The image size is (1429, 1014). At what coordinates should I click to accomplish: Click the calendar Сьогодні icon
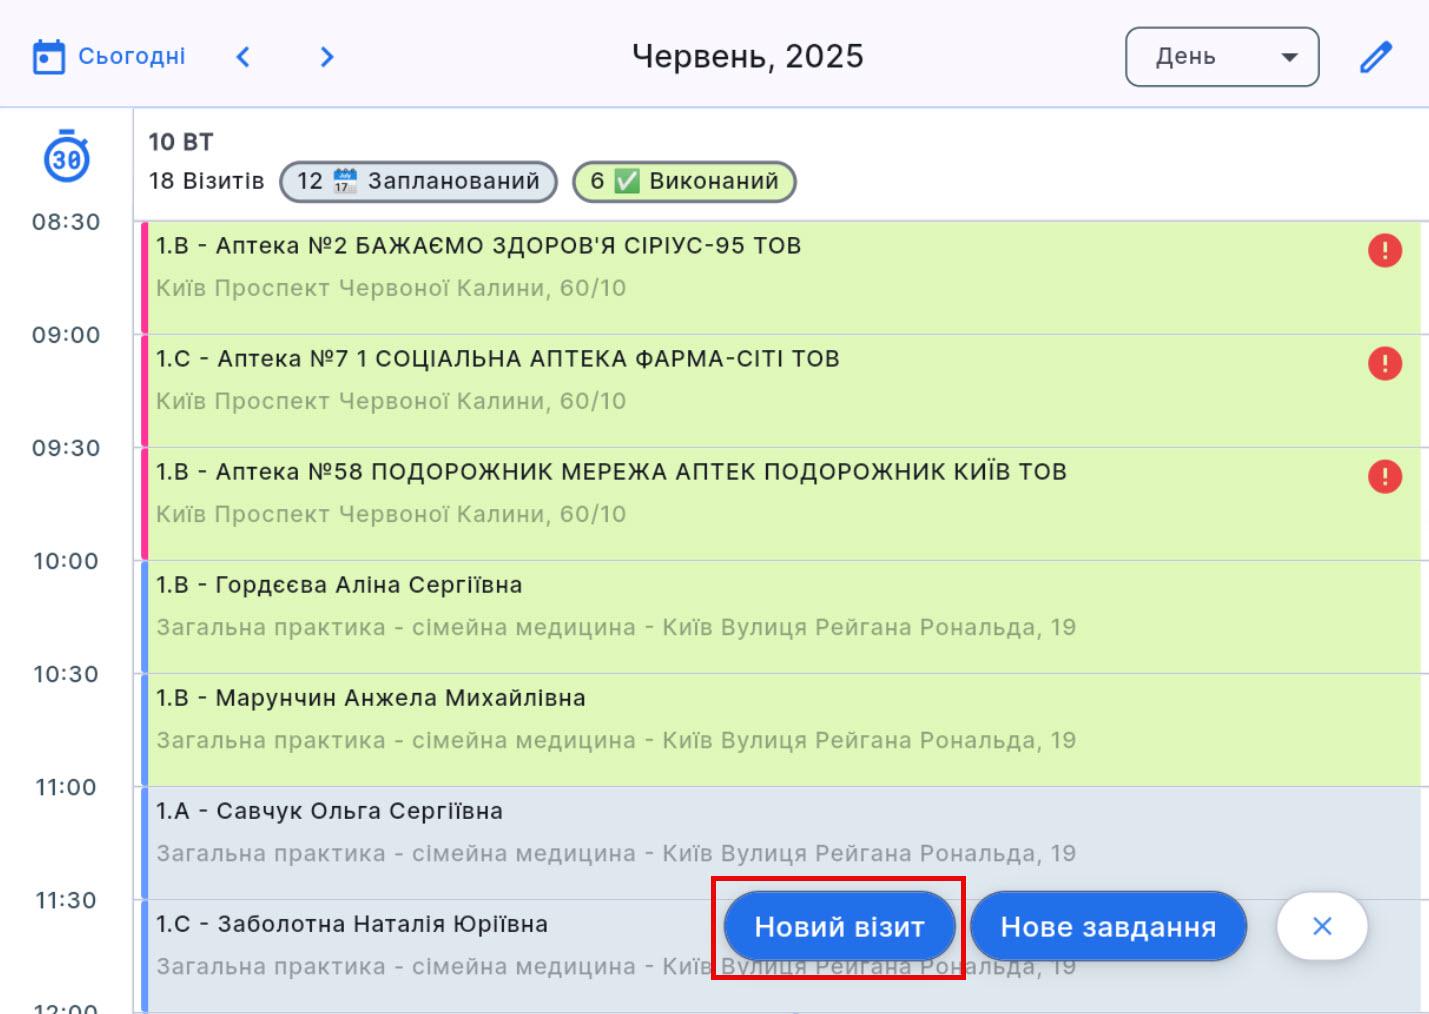(x=48, y=57)
